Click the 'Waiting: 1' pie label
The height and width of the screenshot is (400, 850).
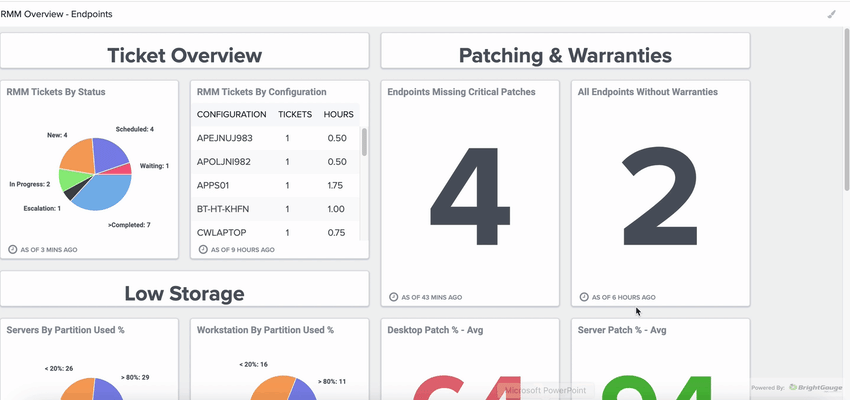point(154,166)
